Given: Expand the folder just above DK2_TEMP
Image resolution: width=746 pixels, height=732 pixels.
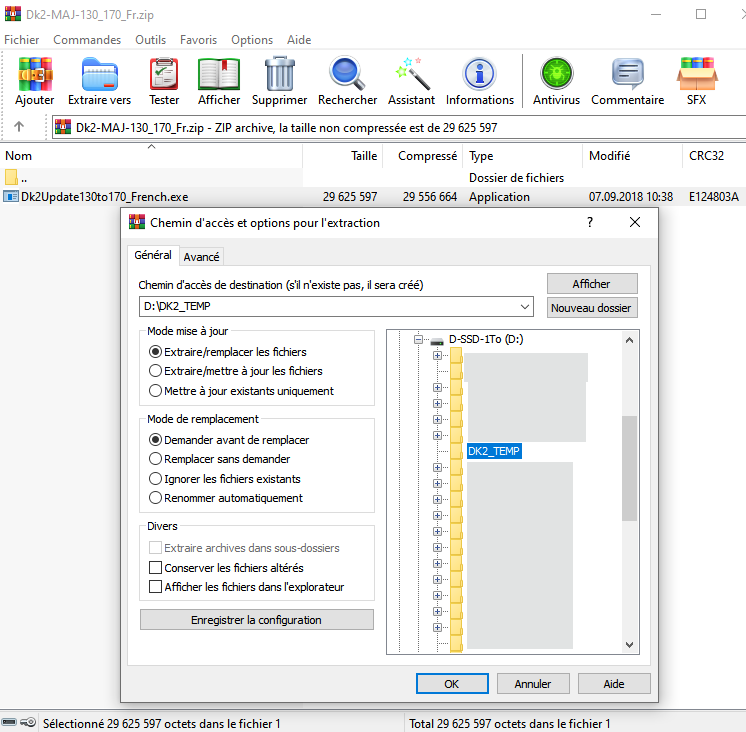Looking at the screenshot, I should 437,435.
